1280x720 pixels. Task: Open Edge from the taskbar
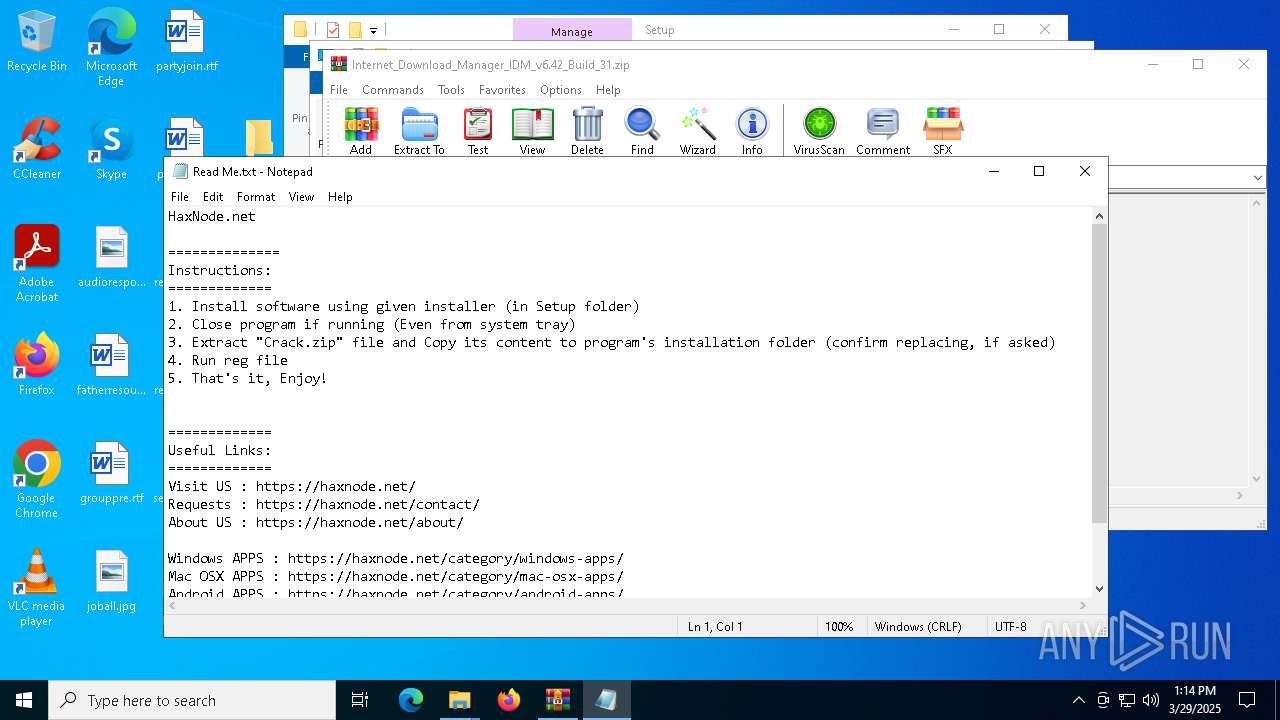pyautogui.click(x=411, y=700)
